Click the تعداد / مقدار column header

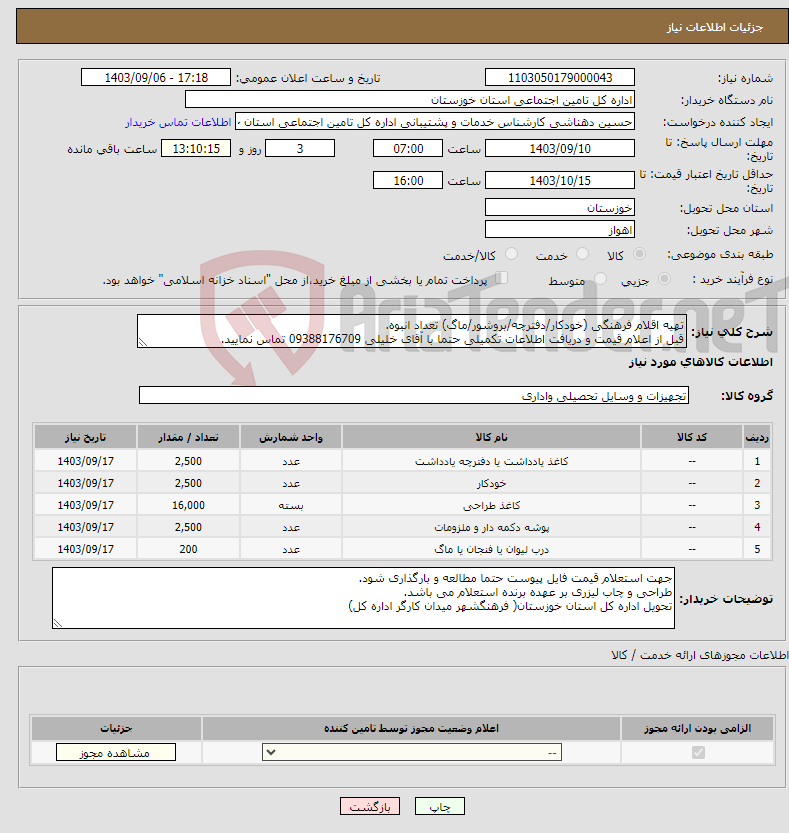tap(188, 437)
